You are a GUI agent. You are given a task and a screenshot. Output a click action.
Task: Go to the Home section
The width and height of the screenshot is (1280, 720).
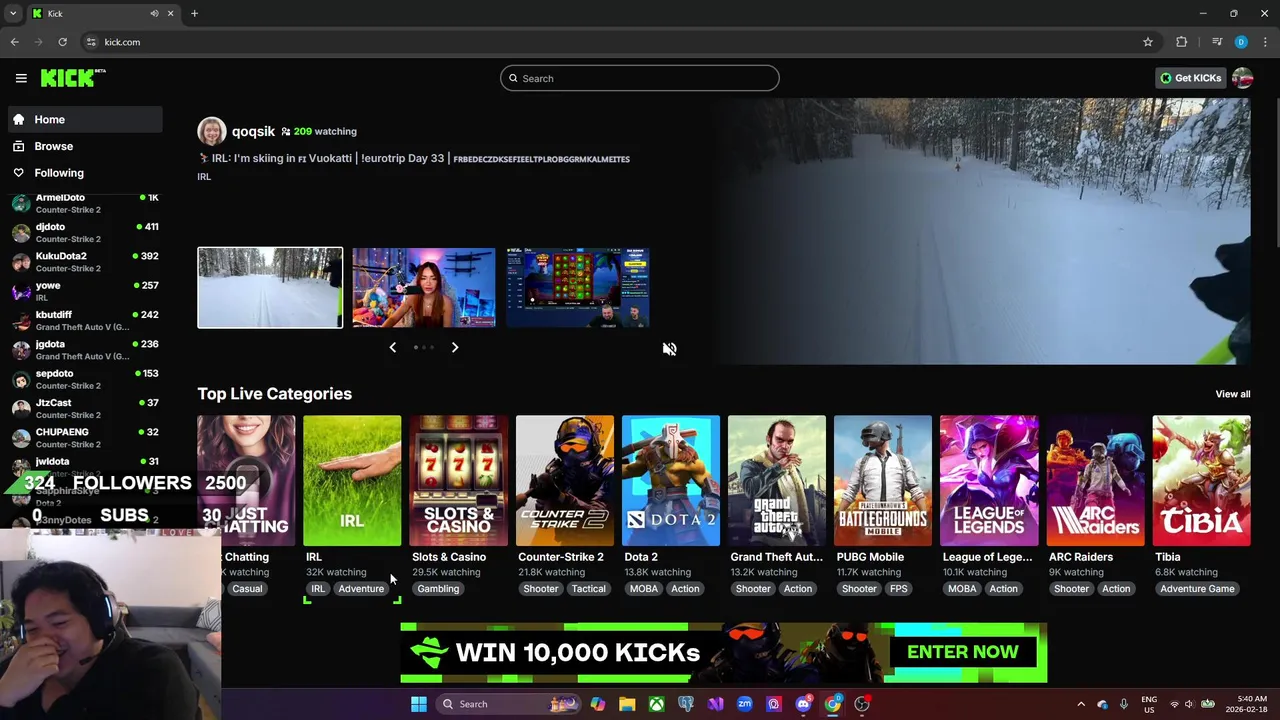pyautogui.click(x=85, y=119)
